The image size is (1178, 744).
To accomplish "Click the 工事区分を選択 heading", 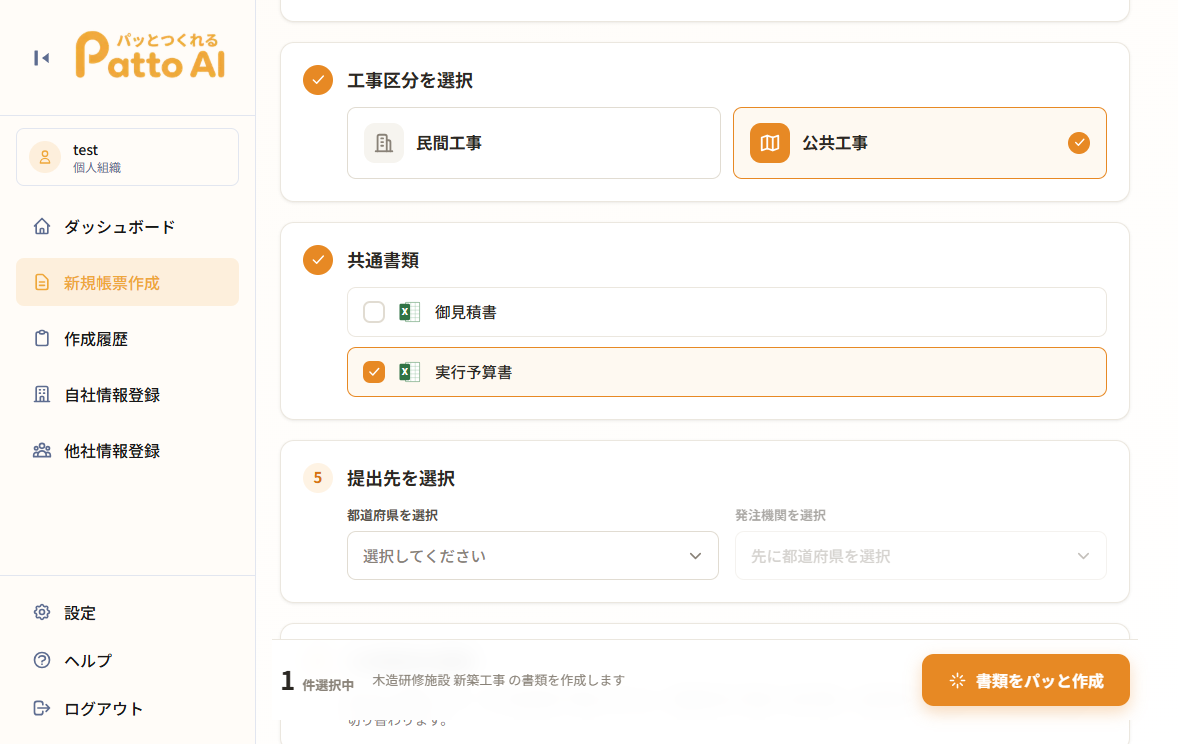I will point(409,80).
